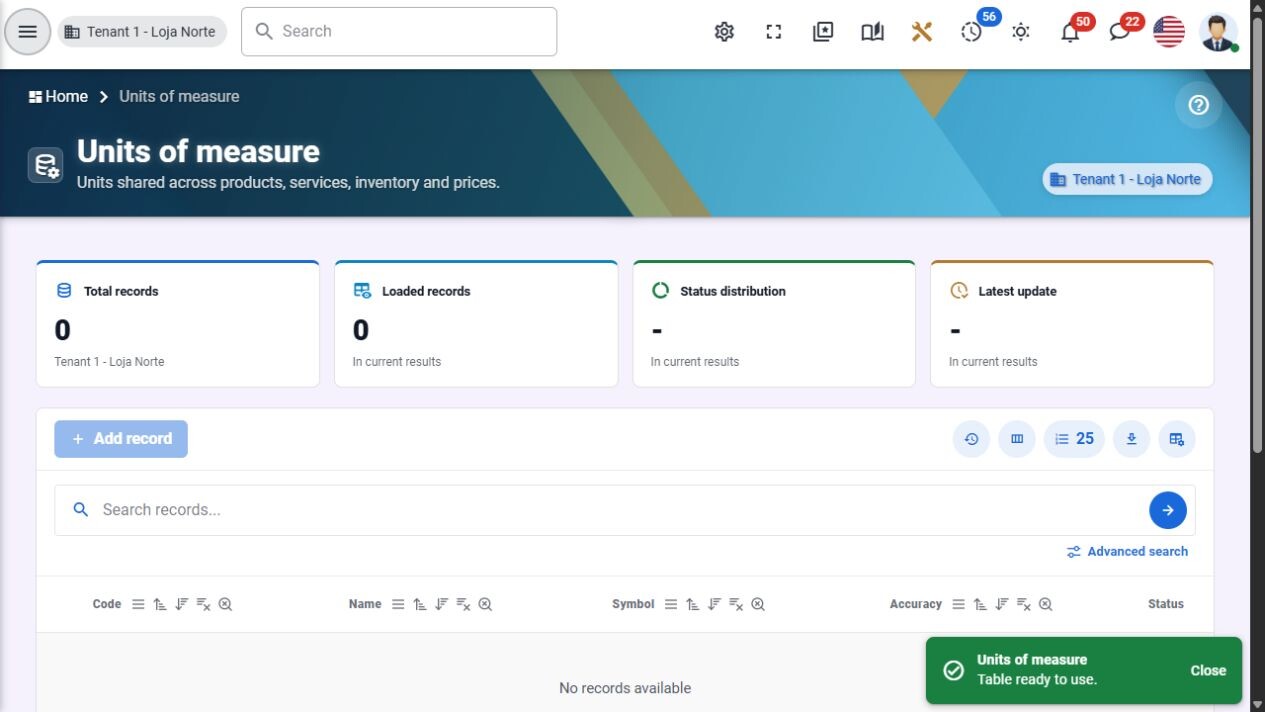Sort Name column ascending
The width and height of the screenshot is (1265, 712).
(x=420, y=604)
